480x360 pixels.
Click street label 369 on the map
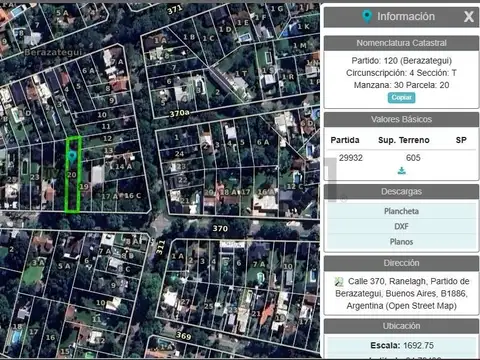coord(183,335)
